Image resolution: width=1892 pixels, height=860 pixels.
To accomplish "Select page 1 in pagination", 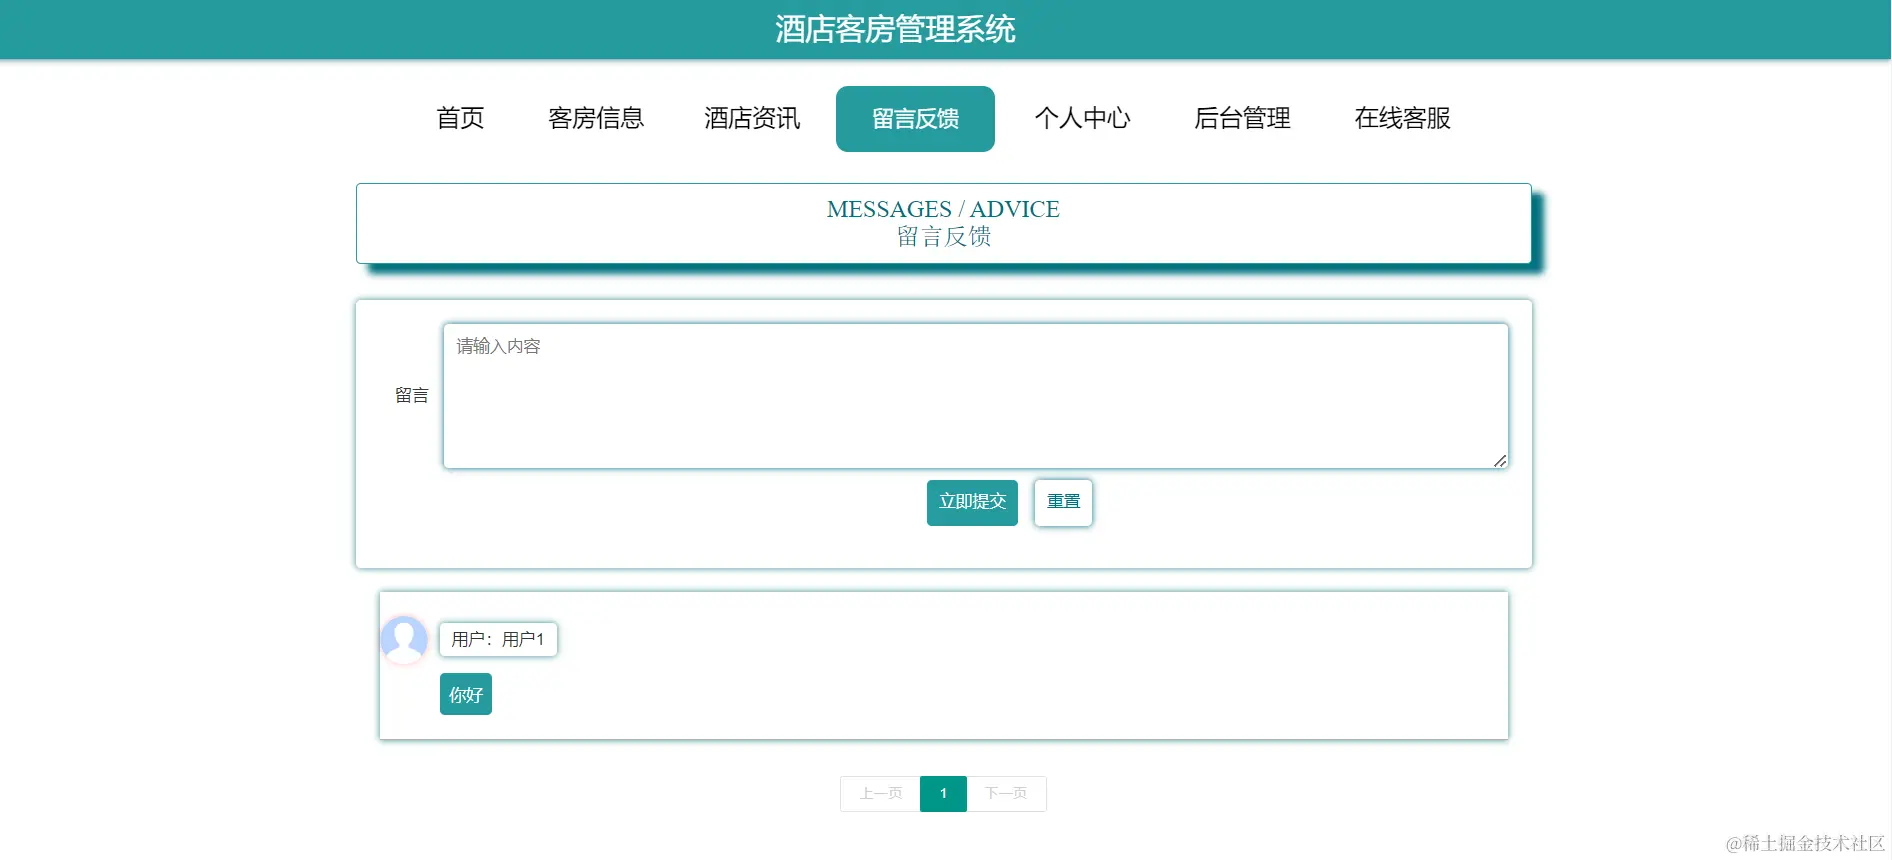I will pyautogui.click(x=943, y=794).
